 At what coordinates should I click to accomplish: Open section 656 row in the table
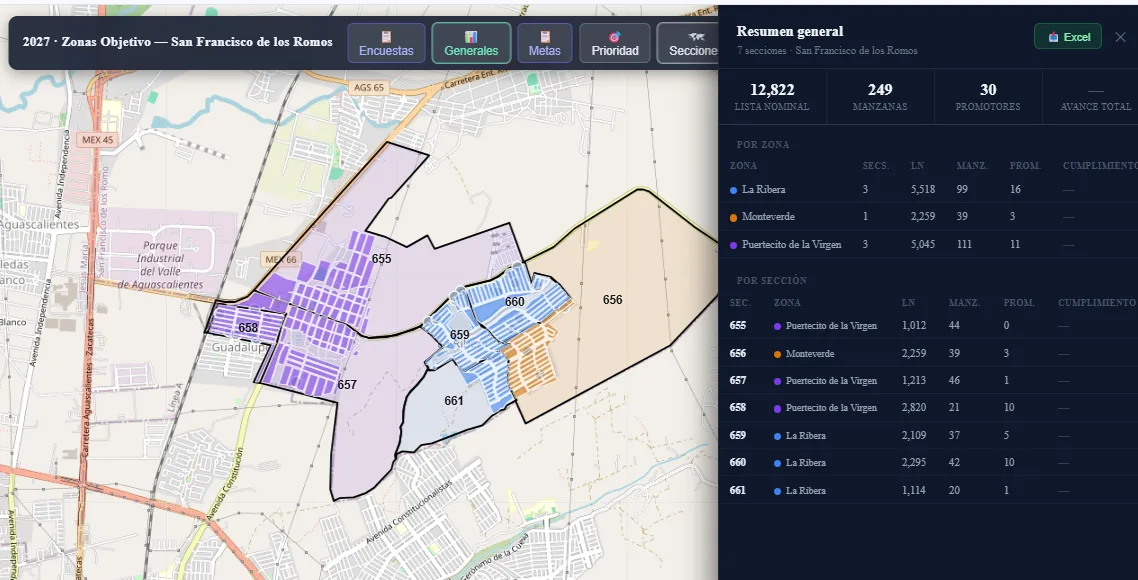[928, 353]
